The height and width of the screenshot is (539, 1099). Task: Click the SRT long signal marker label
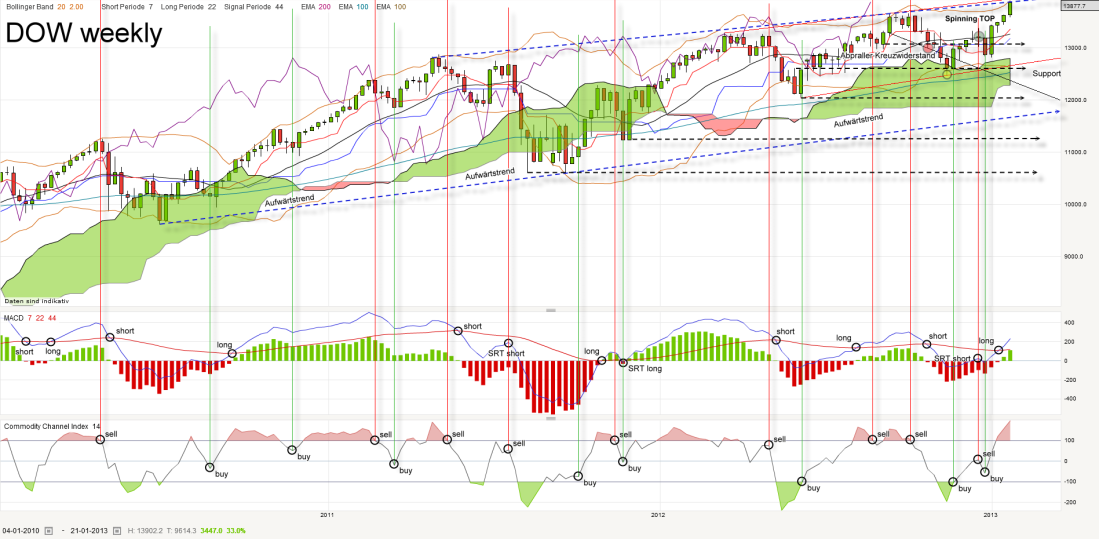[644, 369]
